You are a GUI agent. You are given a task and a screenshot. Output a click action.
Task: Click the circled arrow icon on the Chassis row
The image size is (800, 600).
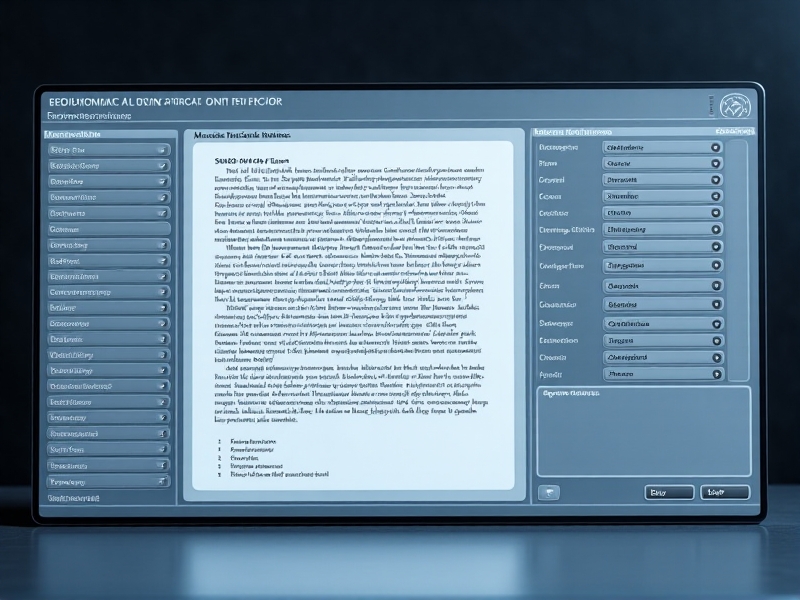pos(716,356)
